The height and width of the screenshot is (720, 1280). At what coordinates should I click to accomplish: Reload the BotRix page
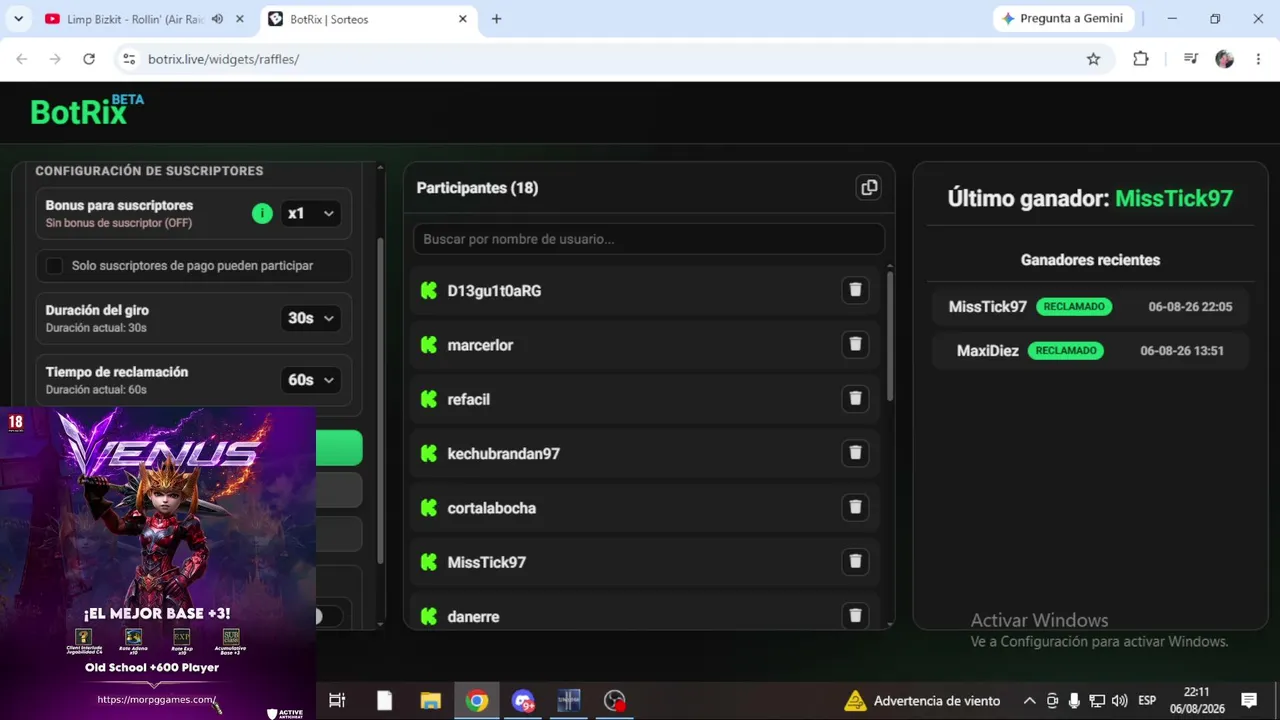(89, 59)
